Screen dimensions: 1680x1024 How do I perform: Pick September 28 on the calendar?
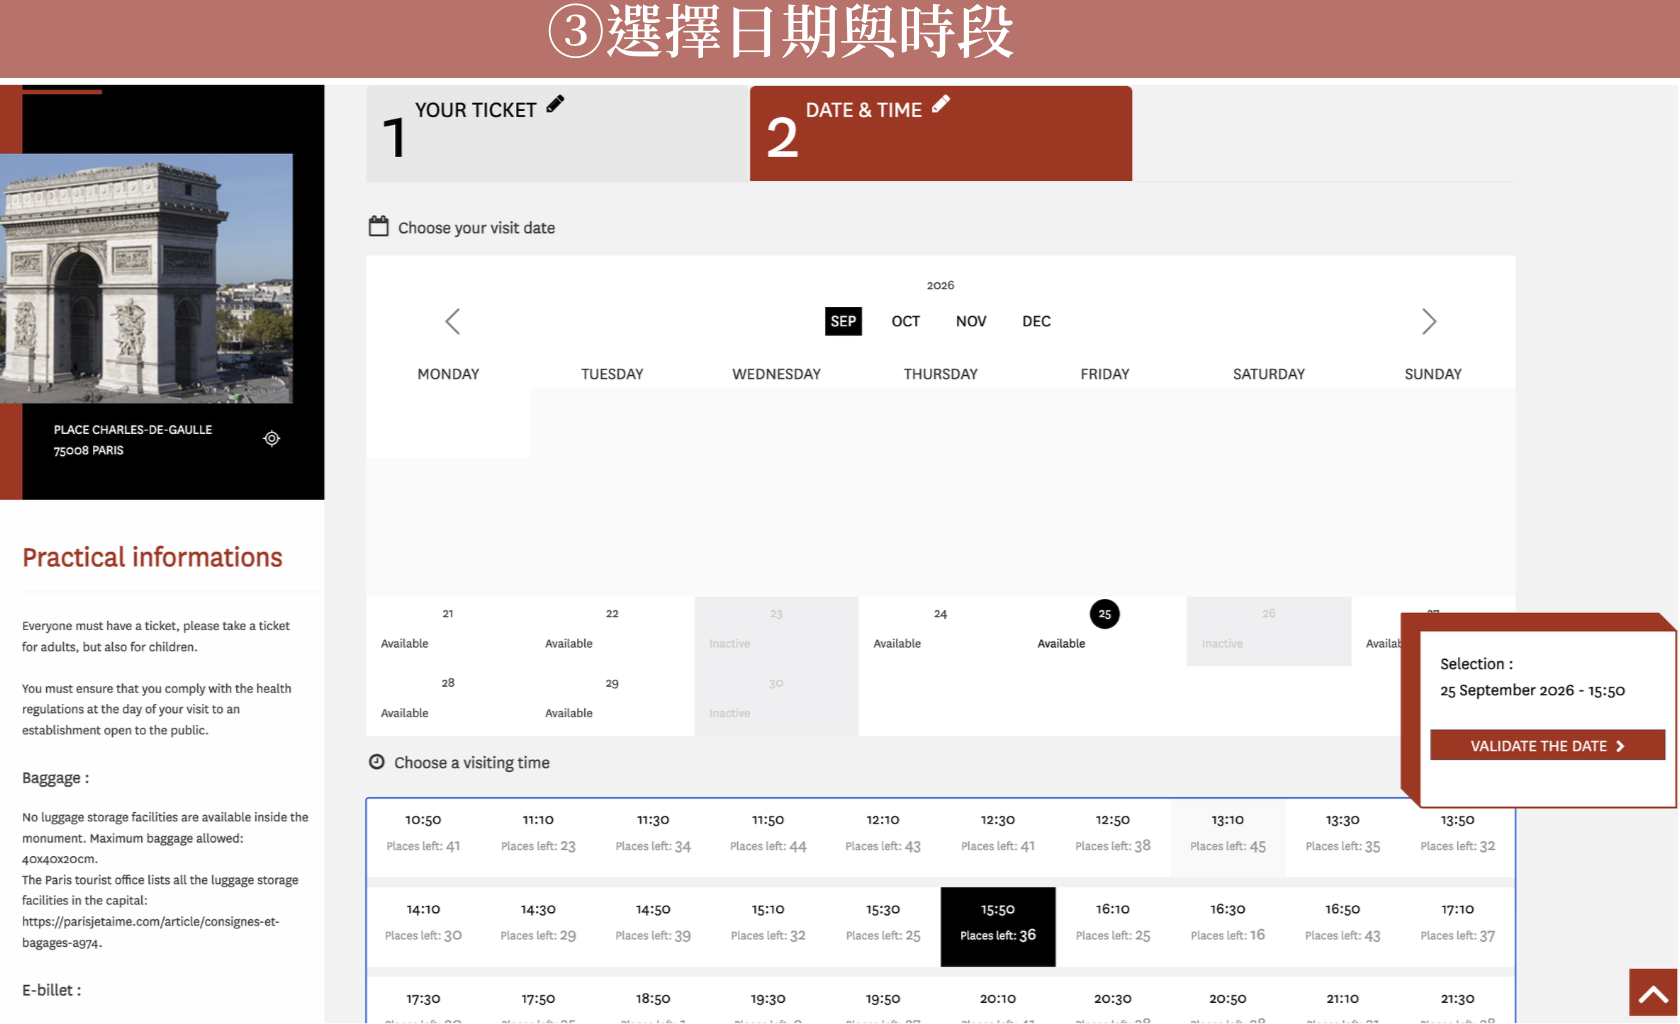[448, 700]
